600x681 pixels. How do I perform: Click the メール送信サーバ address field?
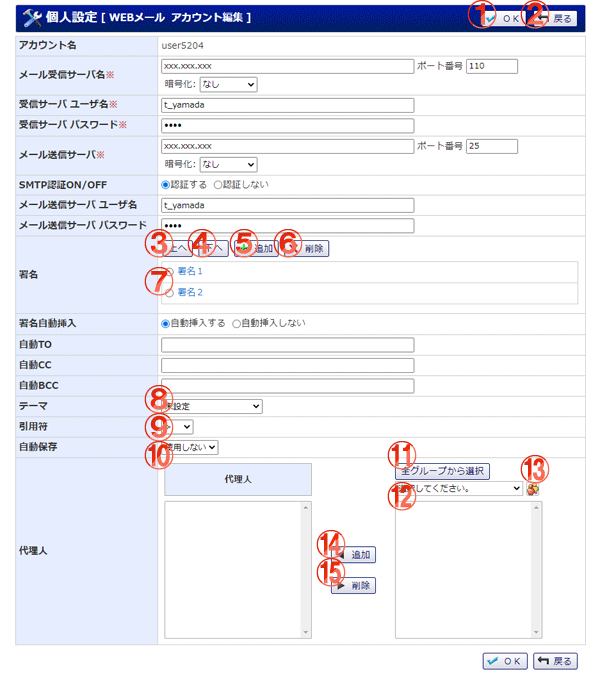(x=287, y=146)
